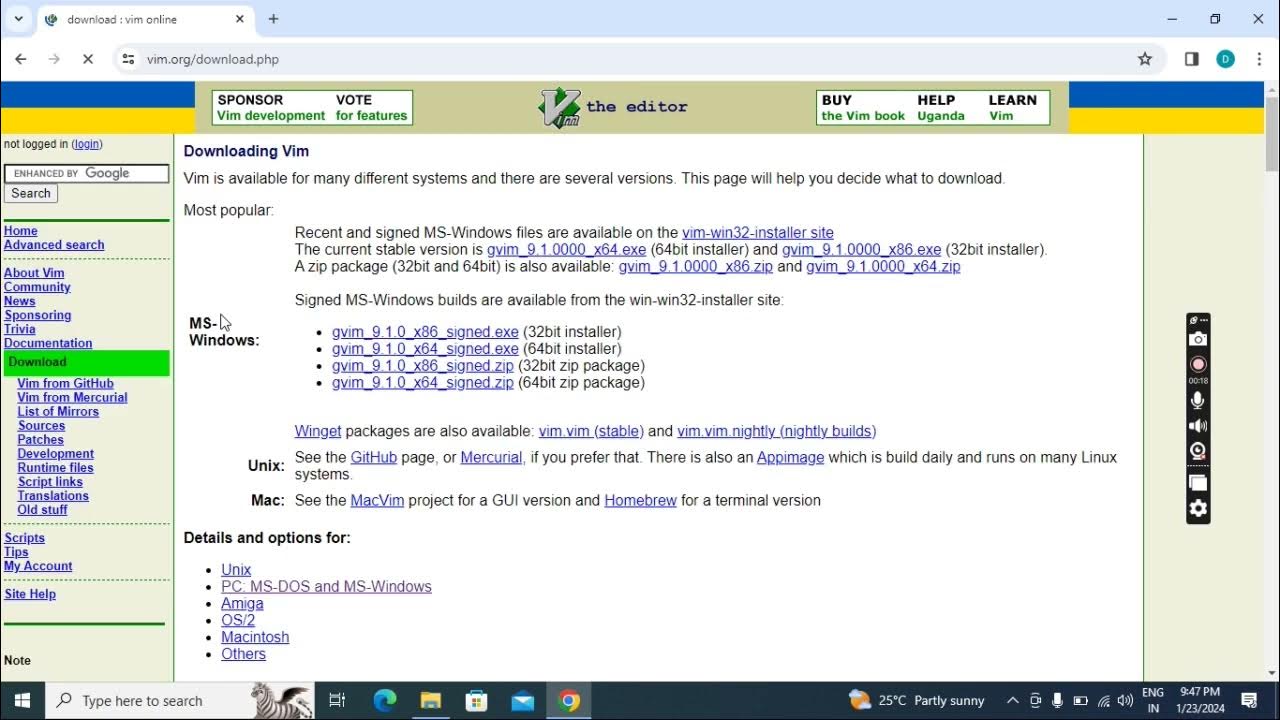Open the recorder window-selection icon
This screenshot has width=1280, height=720.
click(1198, 483)
